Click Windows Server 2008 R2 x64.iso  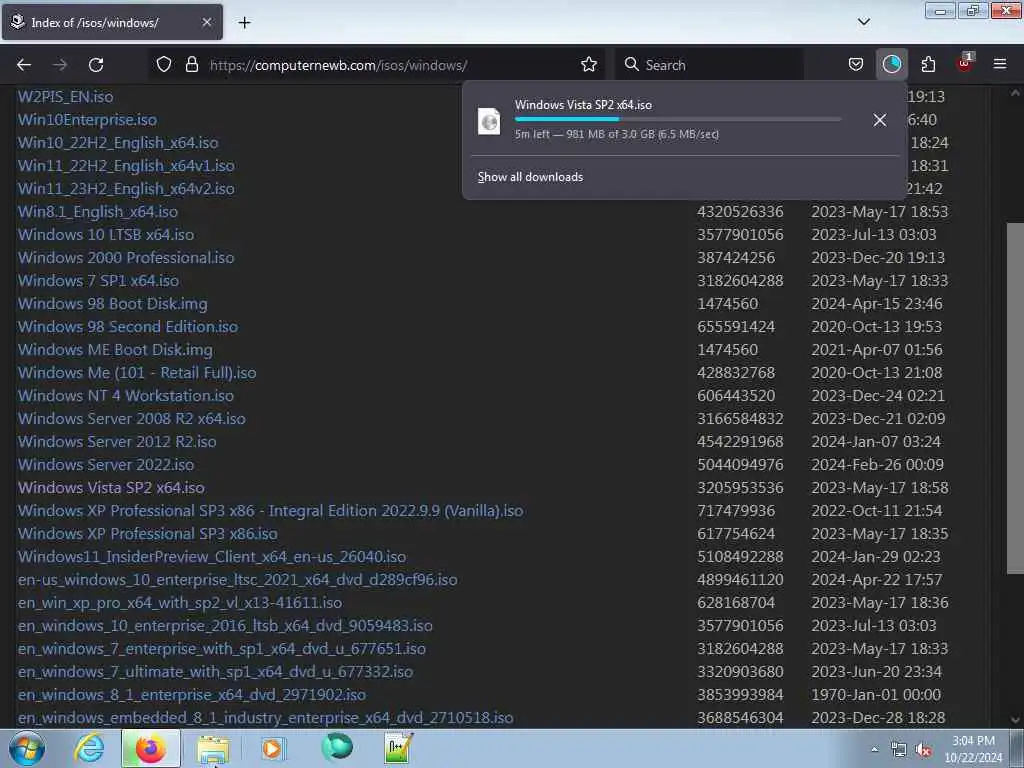tap(132, 419)
